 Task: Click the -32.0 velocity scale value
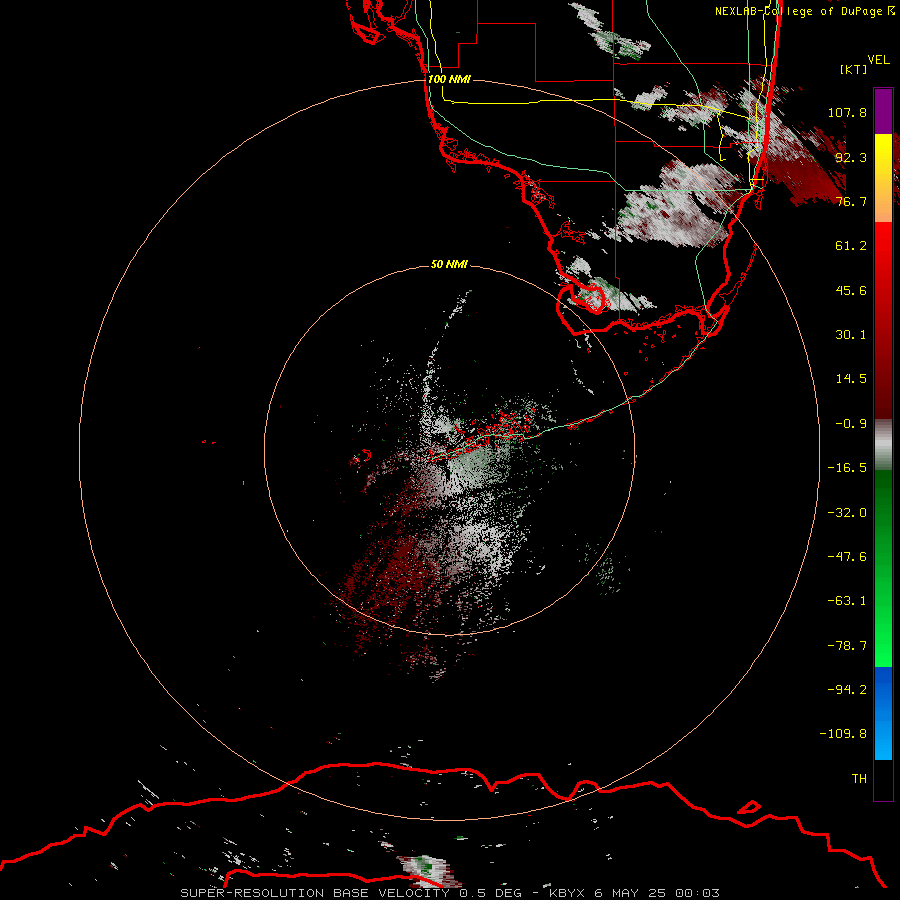coord(847,513)
